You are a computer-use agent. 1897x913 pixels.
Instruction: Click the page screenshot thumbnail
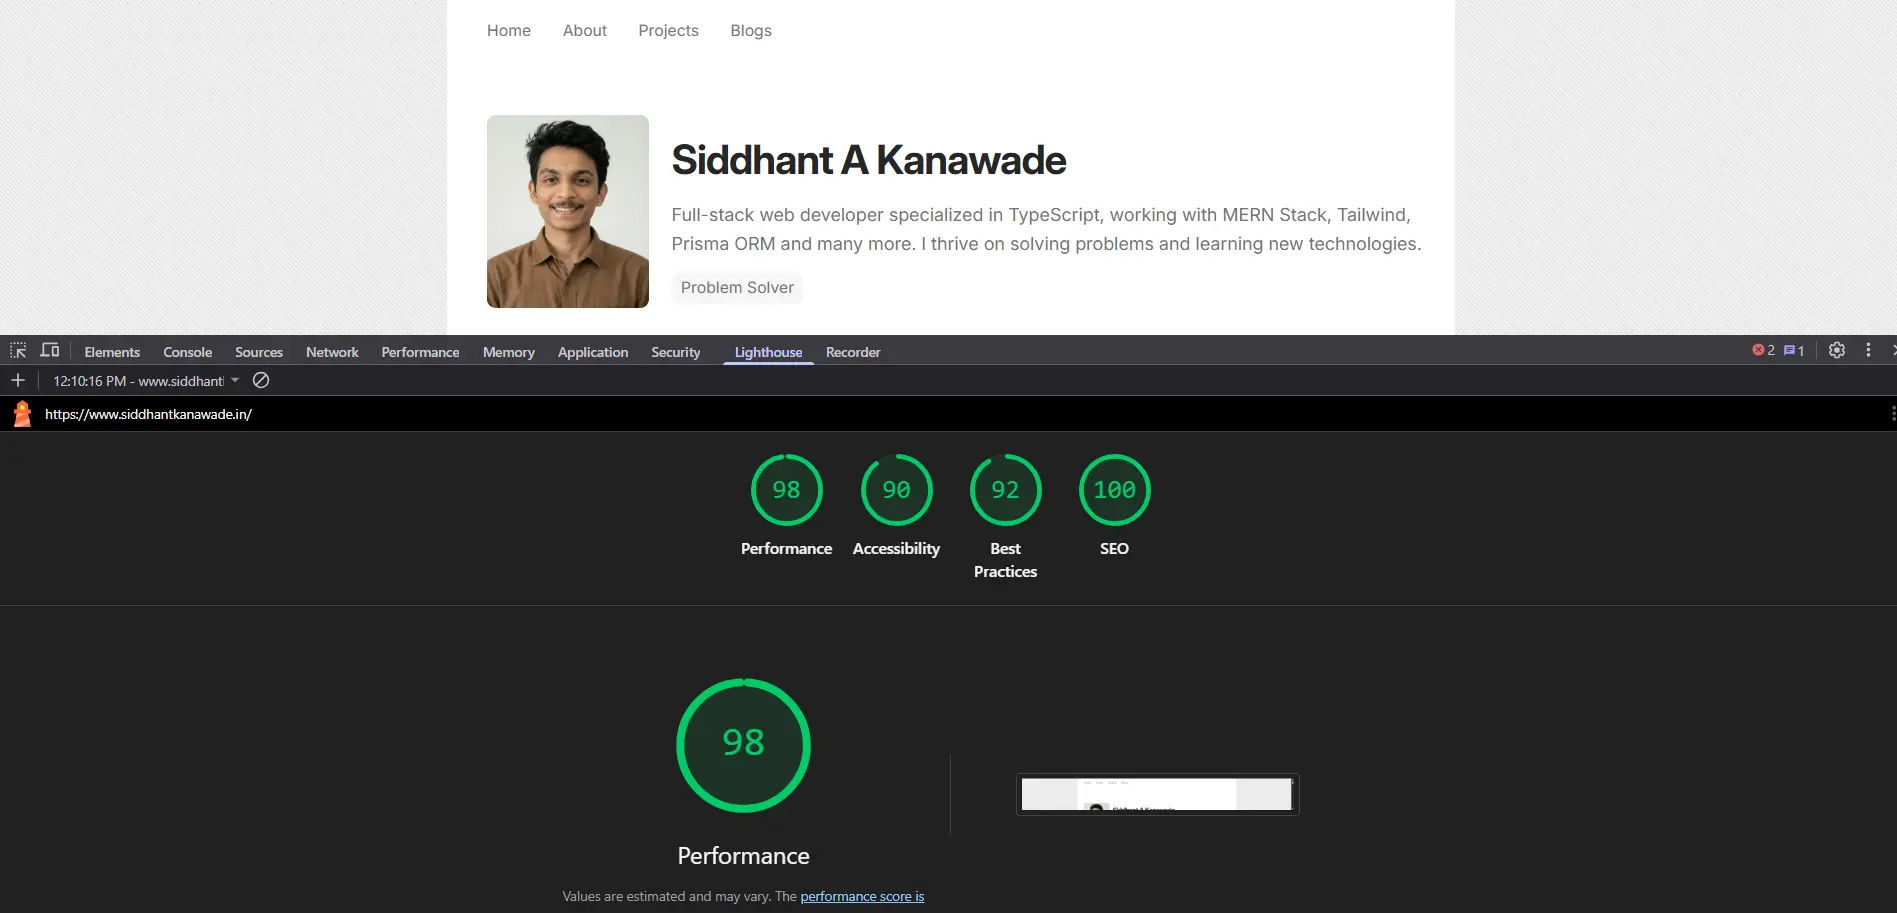pyautogui.click(x=1156, y=794)
